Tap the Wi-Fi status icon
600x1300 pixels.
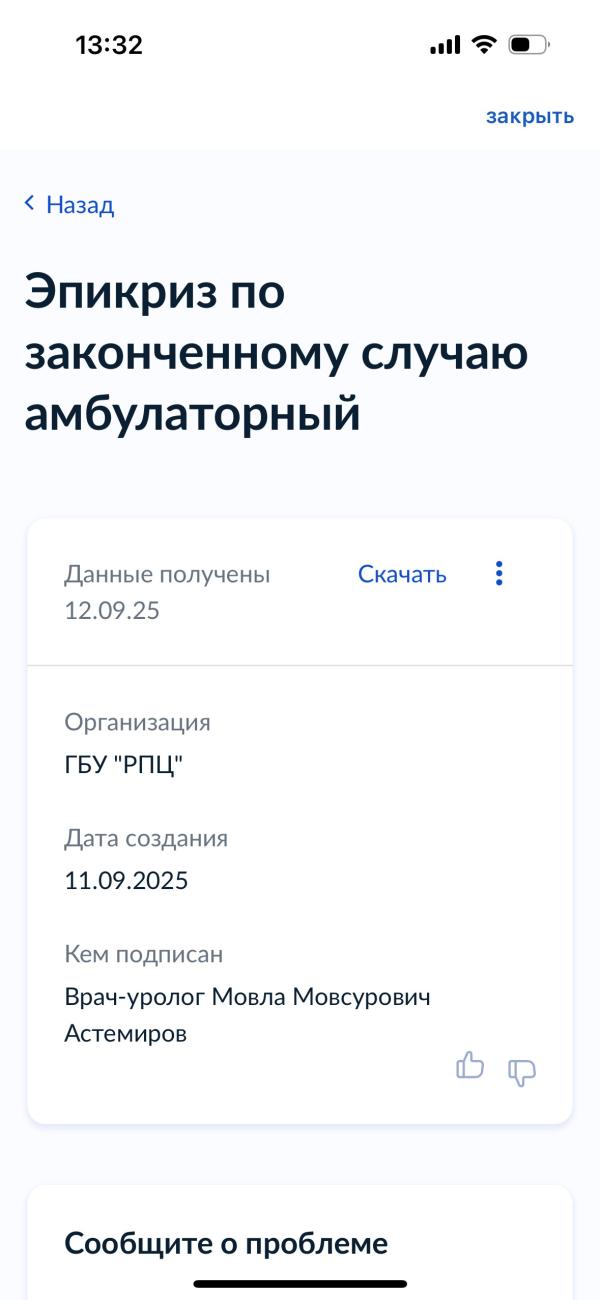point(485,45)
